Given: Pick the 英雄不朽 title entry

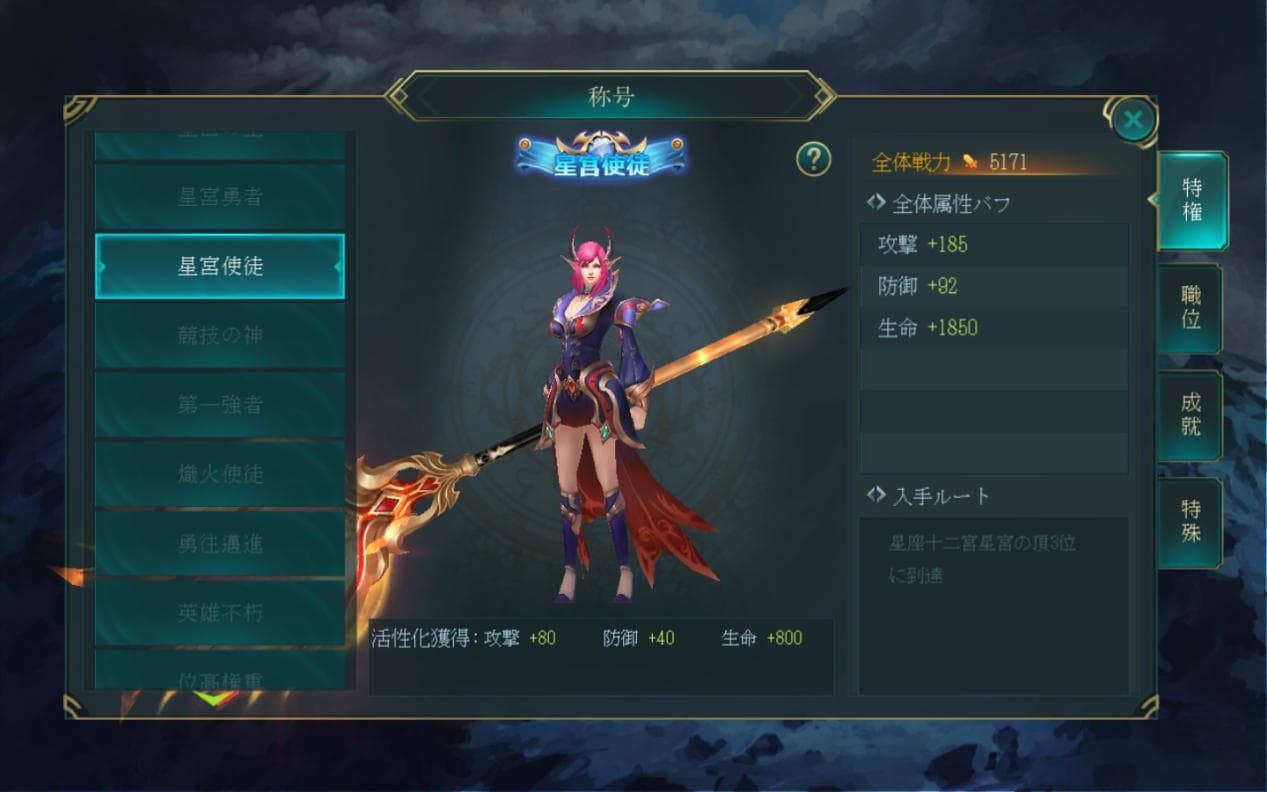Looking at the screenshot, I should coord(220,612).
